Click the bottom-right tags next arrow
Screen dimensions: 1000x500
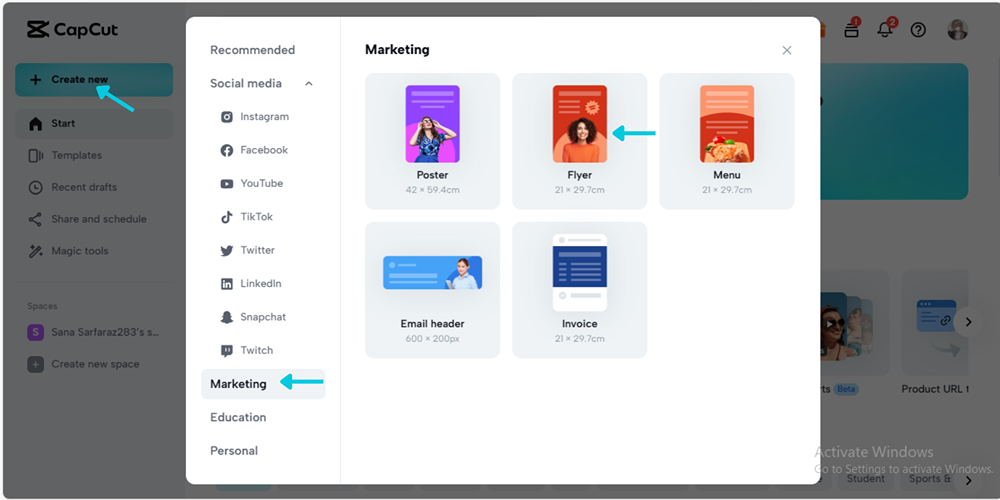[x=969, y=480]
